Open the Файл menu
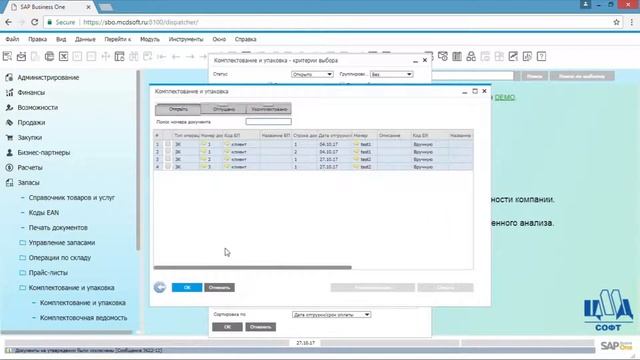The height and width of the screenshot is (360, 640). tap(12, 39)
